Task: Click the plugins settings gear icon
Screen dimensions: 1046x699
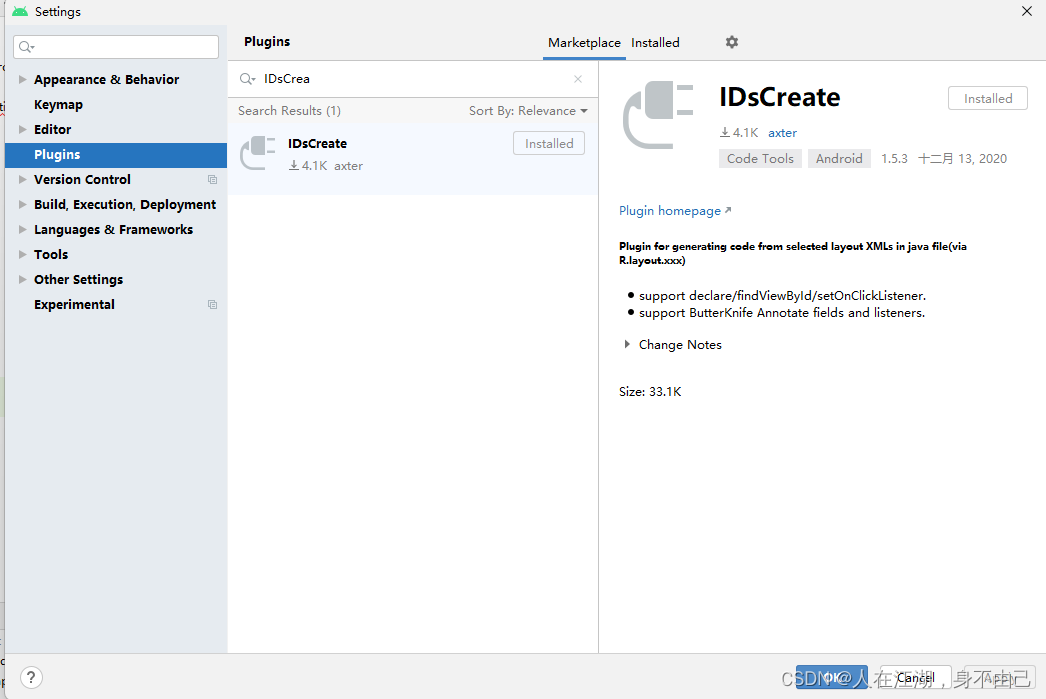Action: pos(732,42)
